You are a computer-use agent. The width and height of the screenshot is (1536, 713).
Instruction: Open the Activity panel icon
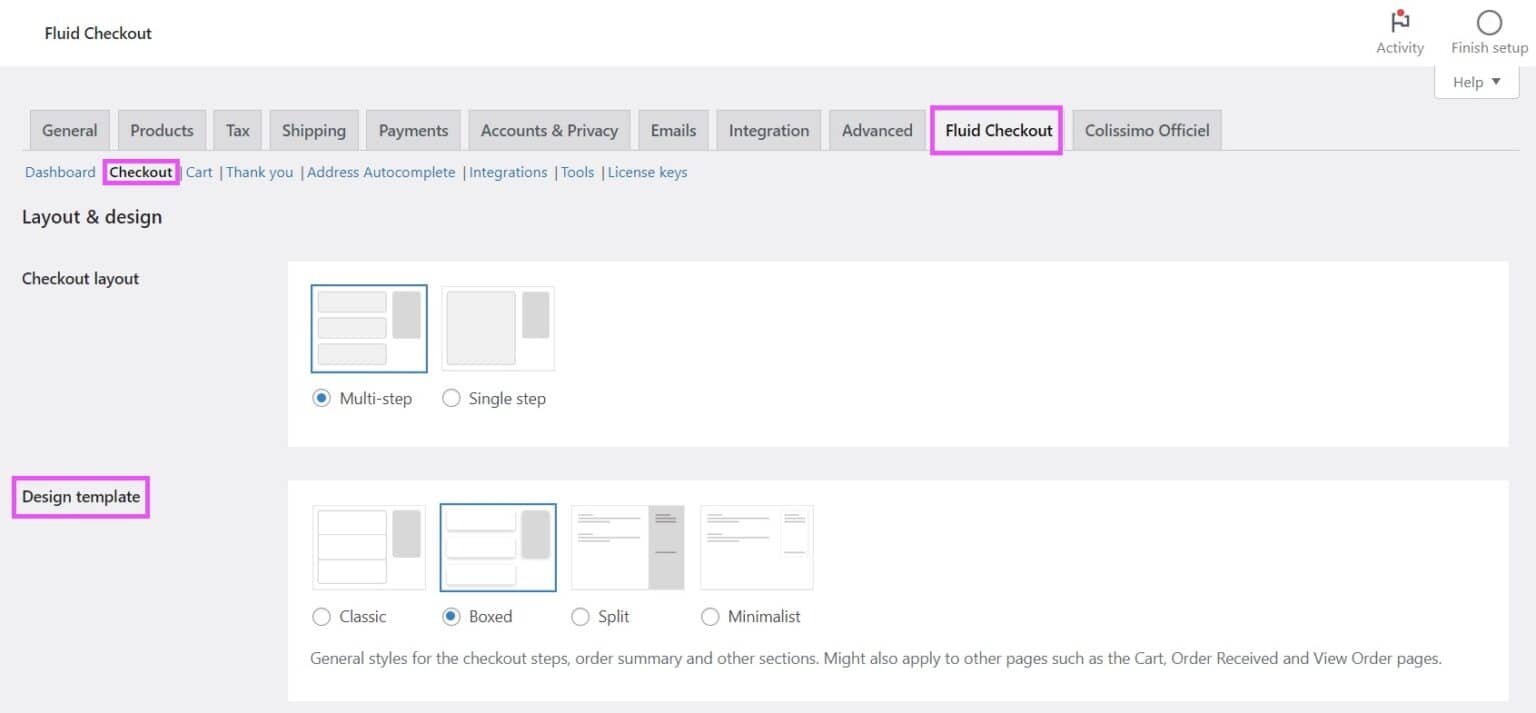1399,20
